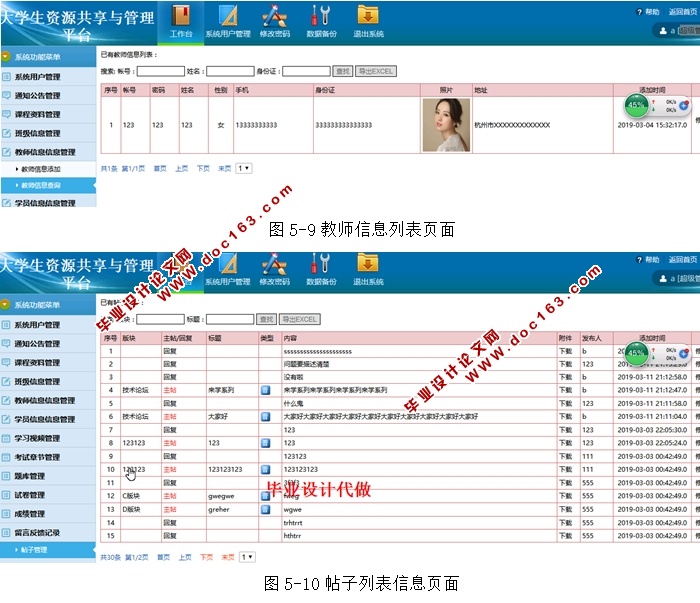Click type icon in row 6 大家好
Viewport: 700px width, 603px height.
coord(266,416)
